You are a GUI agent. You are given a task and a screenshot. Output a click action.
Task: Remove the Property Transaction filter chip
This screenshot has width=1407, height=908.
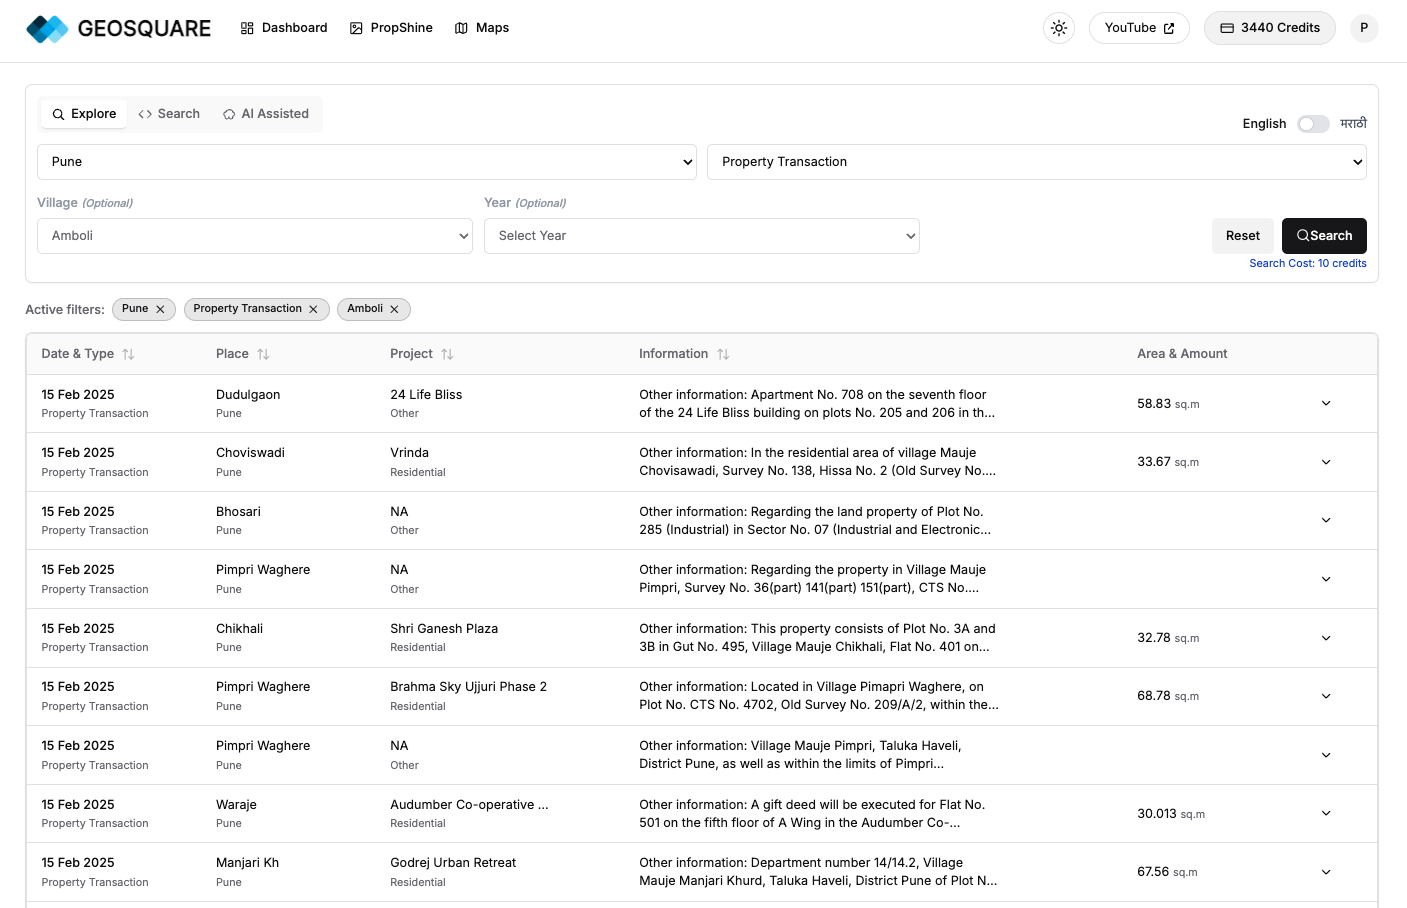click(313, 310)
